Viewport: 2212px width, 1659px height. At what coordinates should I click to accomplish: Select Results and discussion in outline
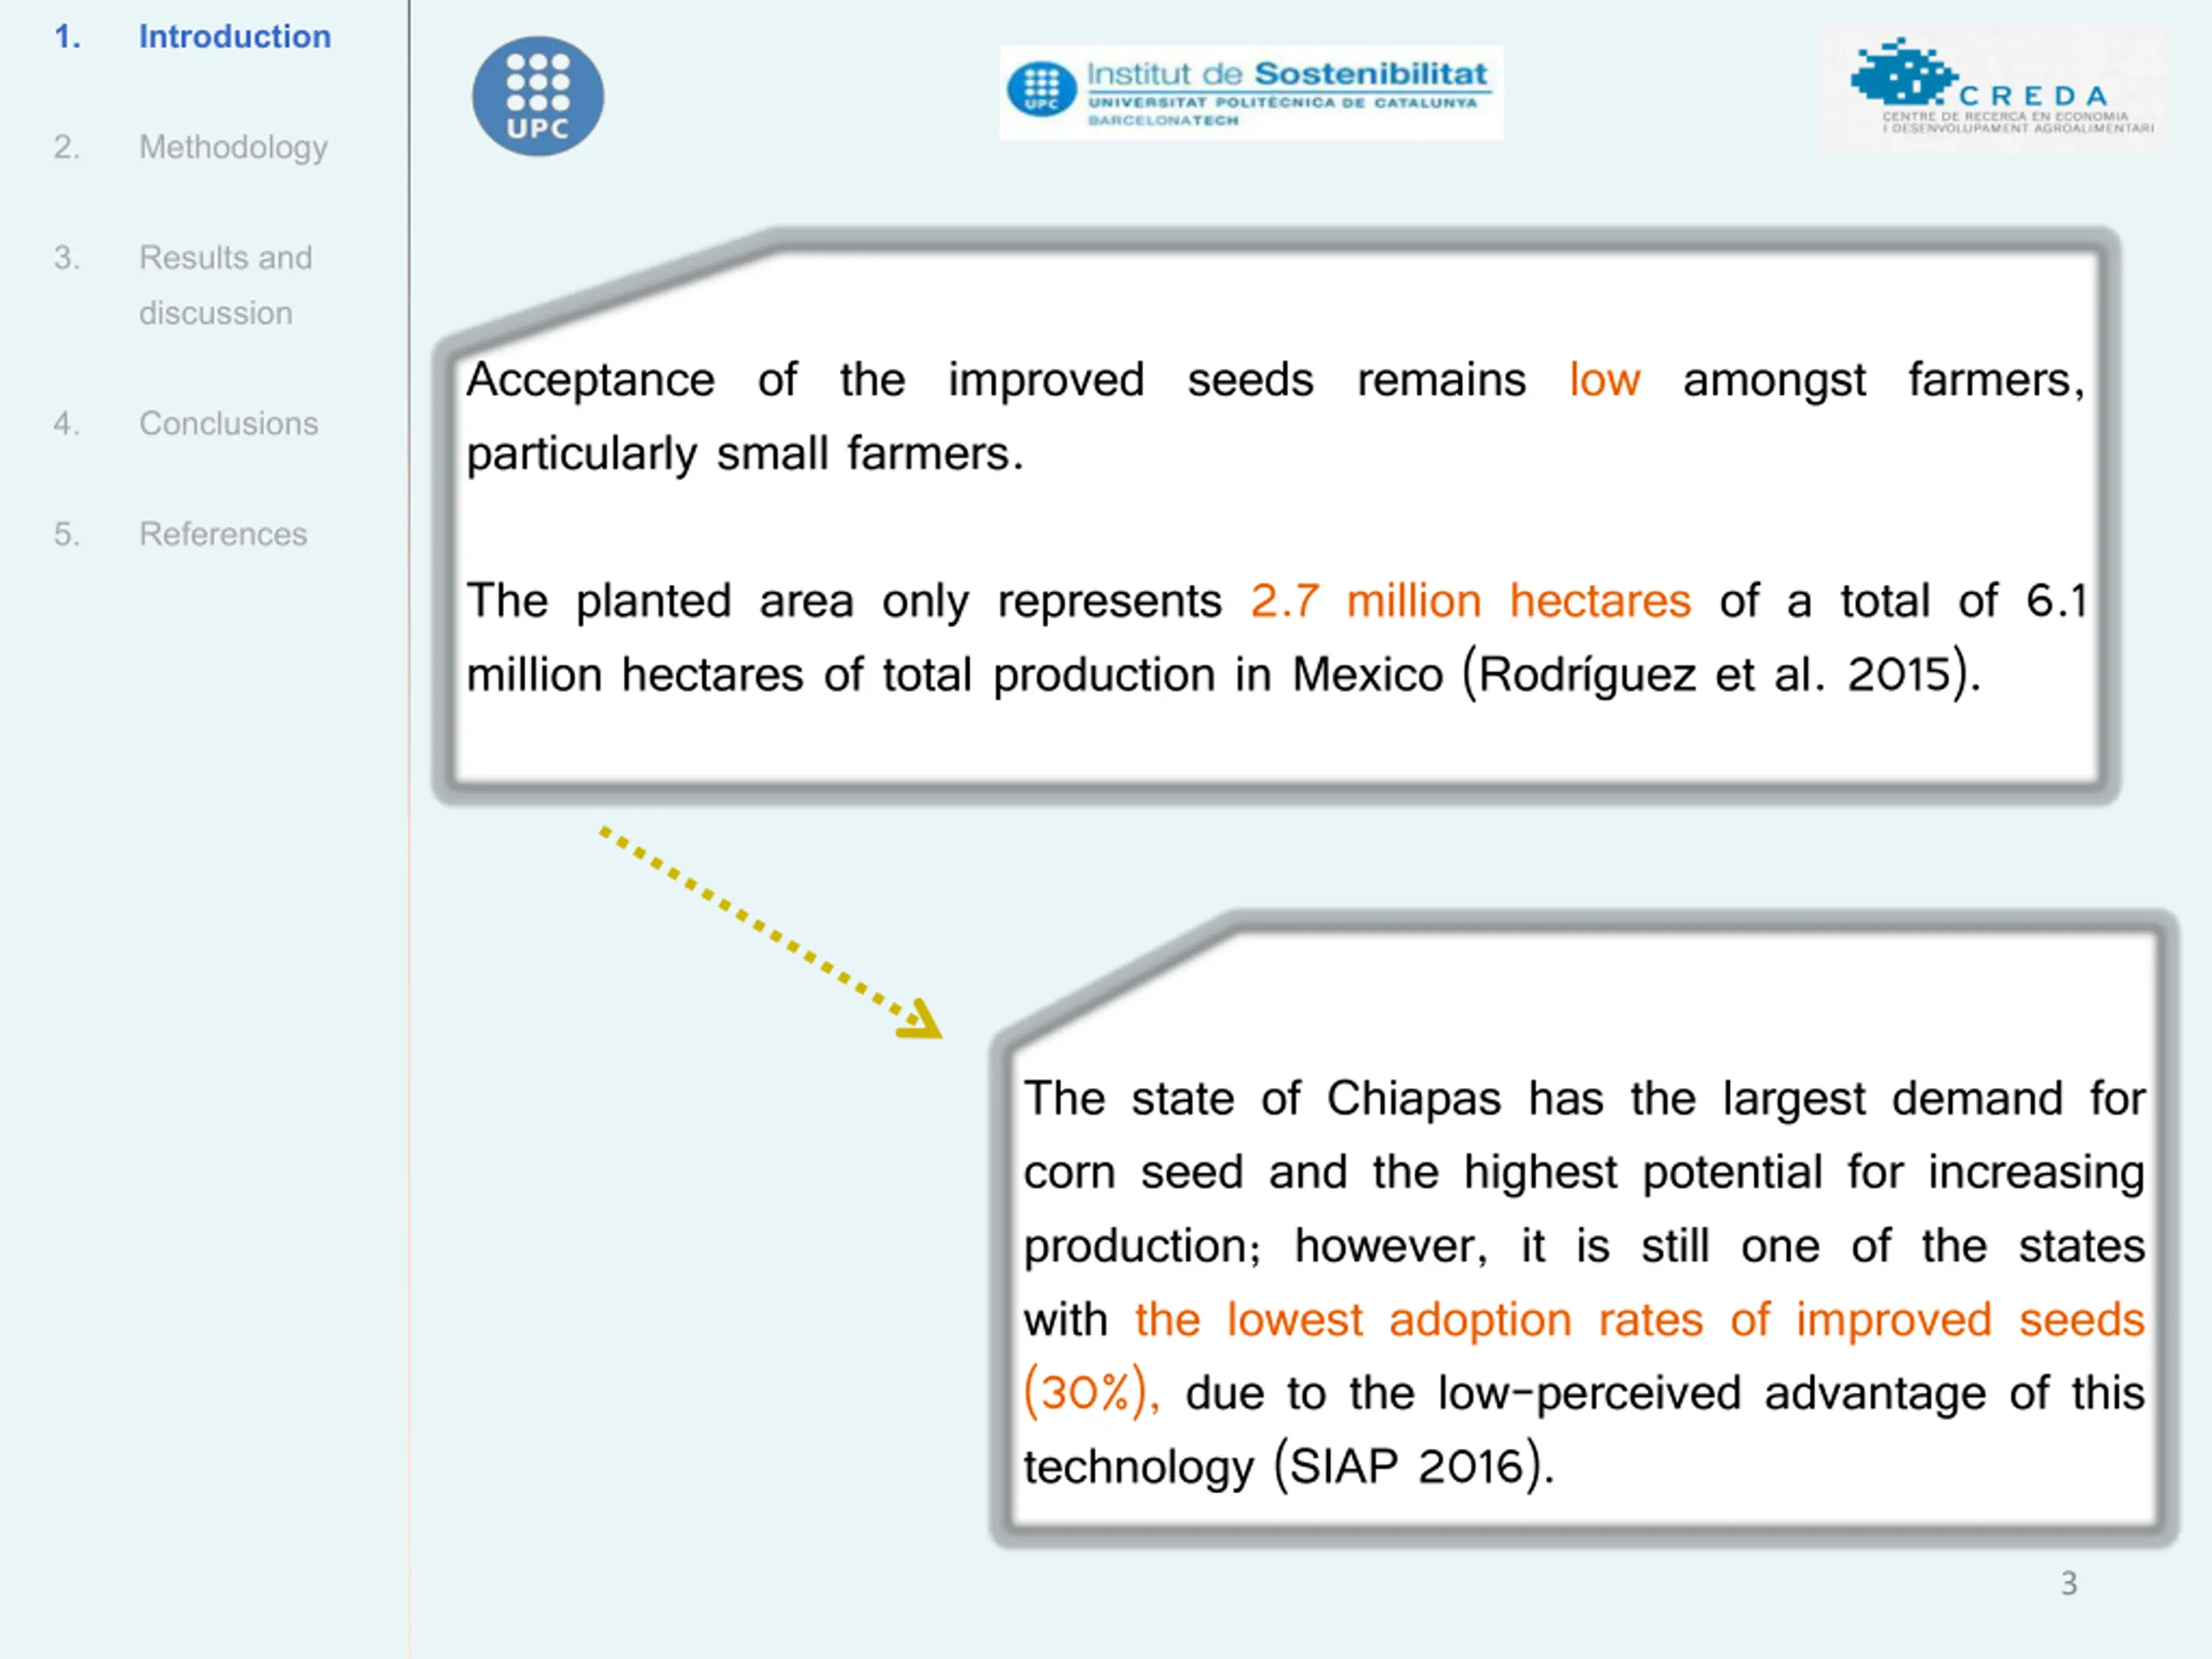pyautogui.click(x=225, y=284)
